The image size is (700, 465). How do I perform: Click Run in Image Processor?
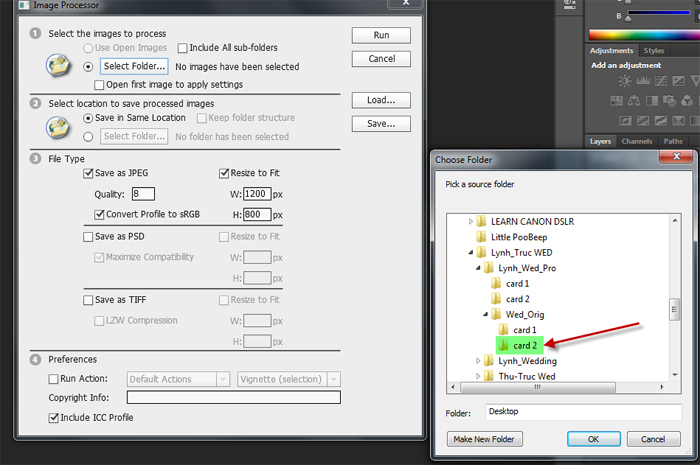click(381, 35)
